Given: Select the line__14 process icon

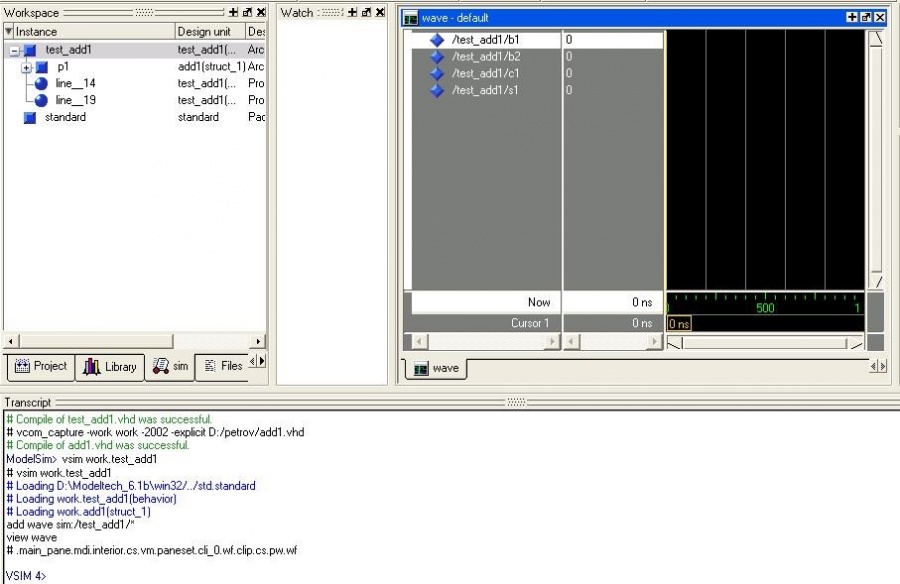Looking at the screenshot, I should pos(41,84).
